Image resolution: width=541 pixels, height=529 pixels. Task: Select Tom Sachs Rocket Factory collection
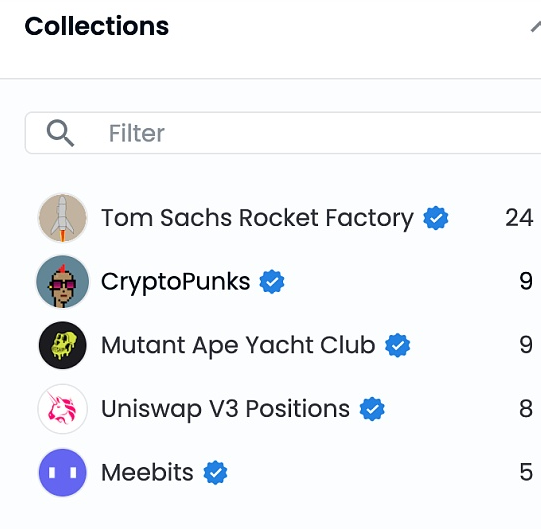(x=283, y=218)
